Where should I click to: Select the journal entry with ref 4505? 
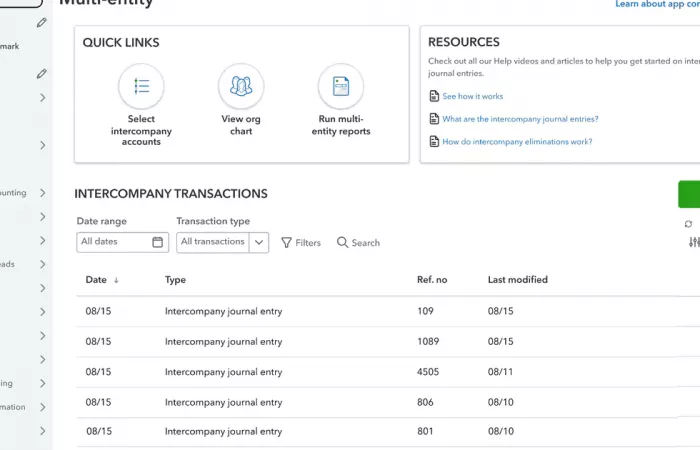(388, 372)
